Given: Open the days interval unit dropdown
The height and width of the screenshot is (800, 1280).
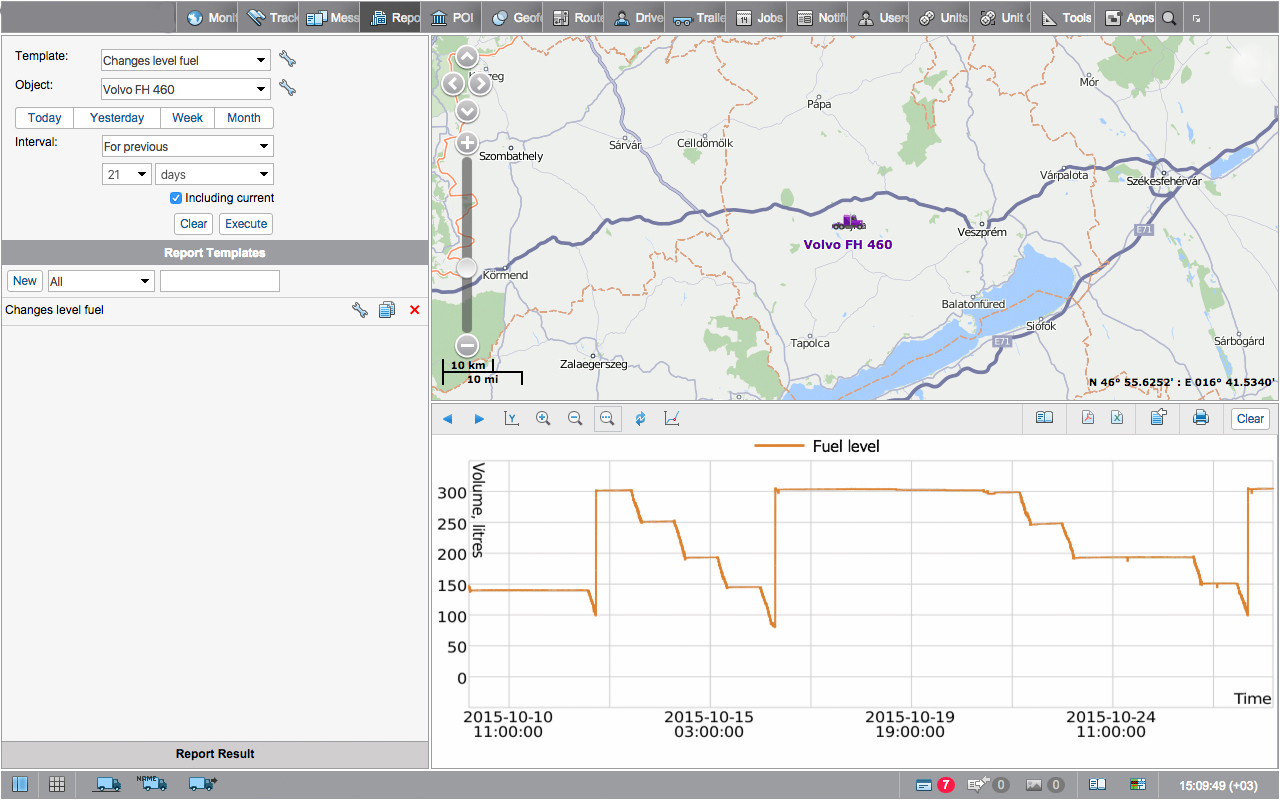Looking at the screenshot, I should pos(214,174).
